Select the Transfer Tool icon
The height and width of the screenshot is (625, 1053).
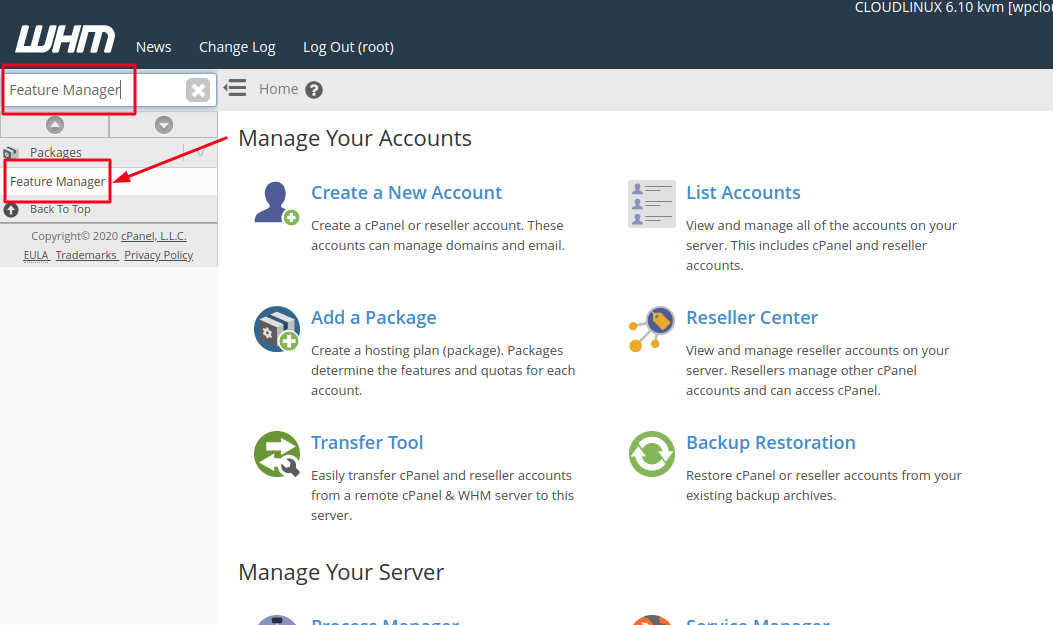click(x=276, y=453)
